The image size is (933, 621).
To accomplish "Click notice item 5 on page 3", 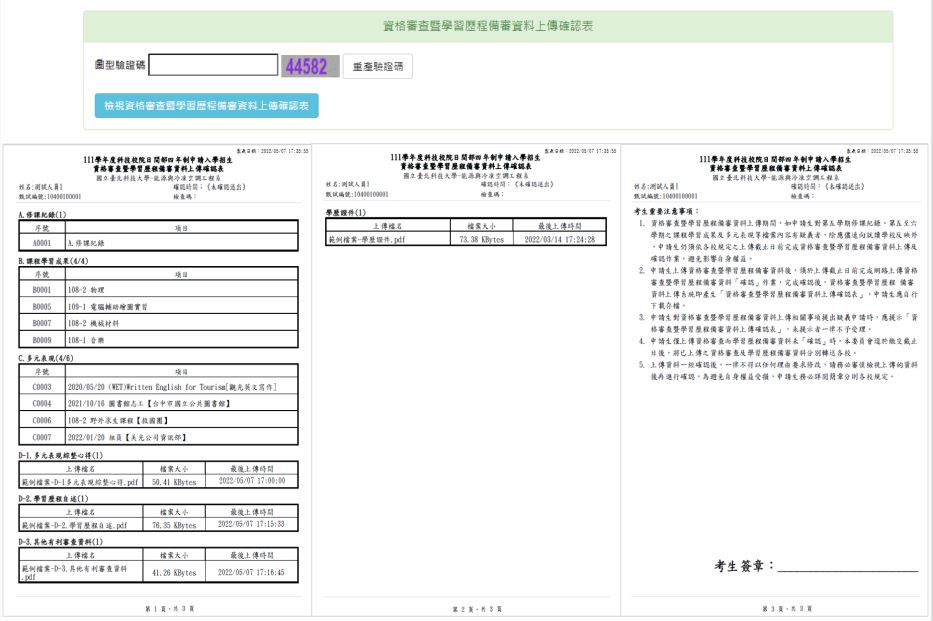I will 778,371.
